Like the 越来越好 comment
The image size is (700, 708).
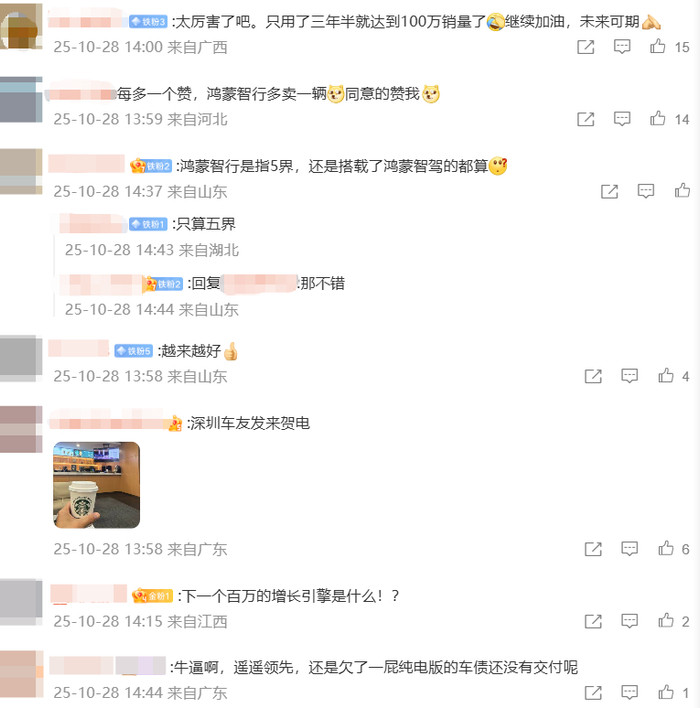tap(666, 375)
